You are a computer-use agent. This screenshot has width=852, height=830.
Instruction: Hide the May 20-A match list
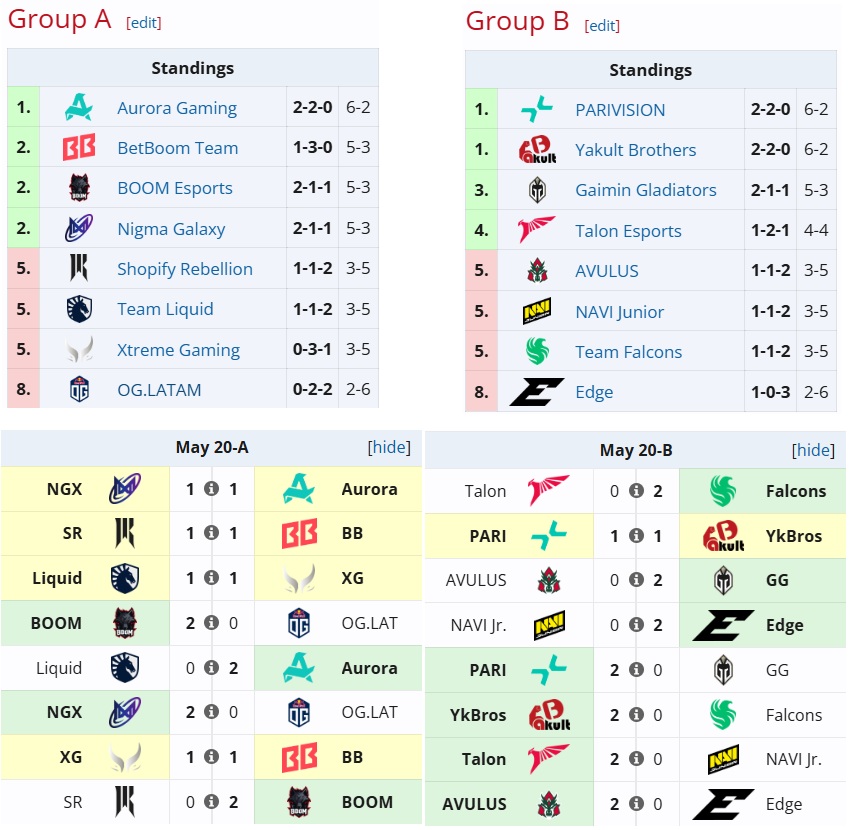click(x=389, y=447)
